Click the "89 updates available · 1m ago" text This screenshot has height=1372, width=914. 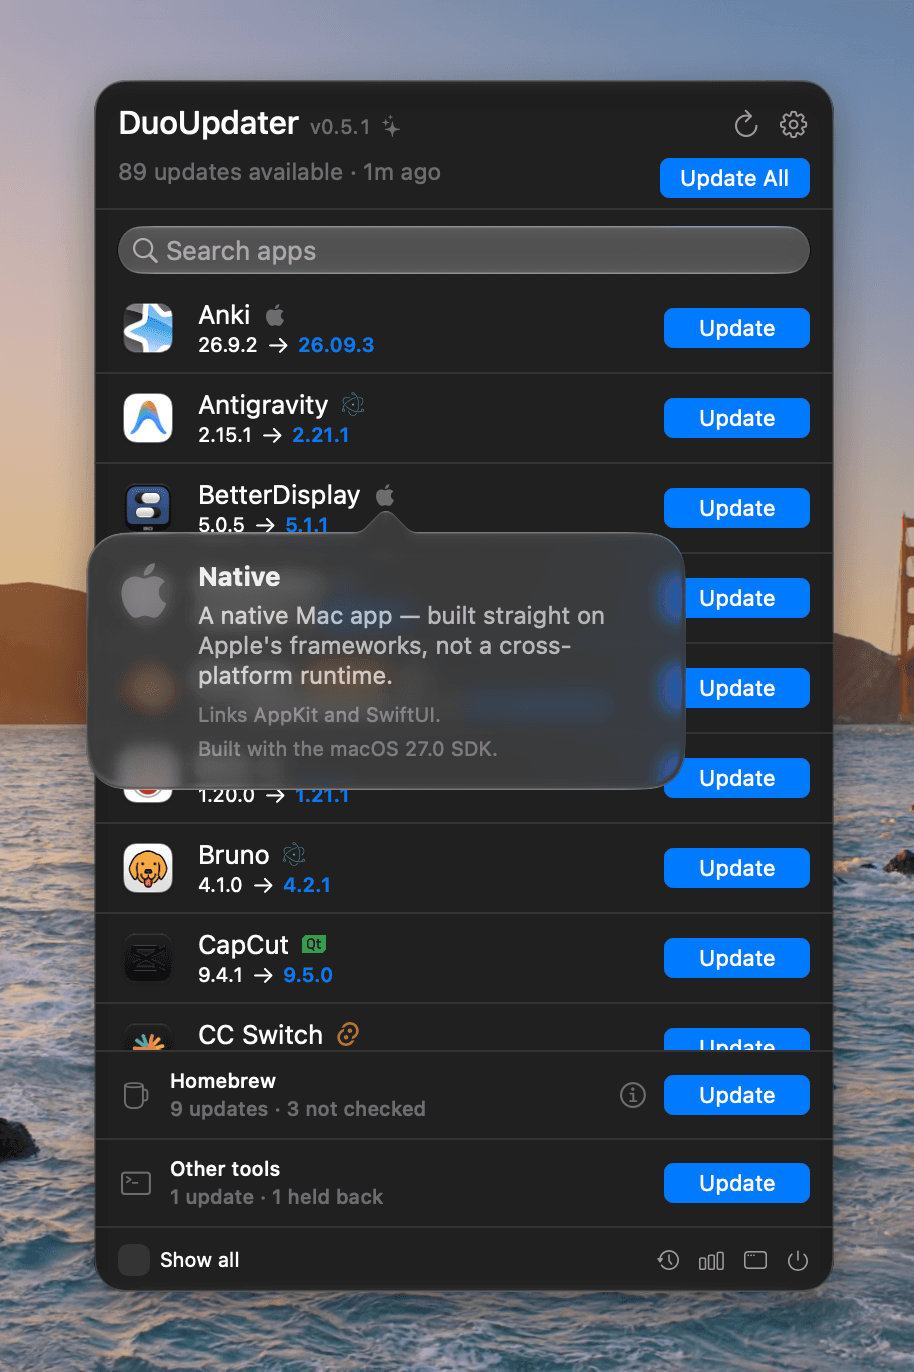click(279, 172)
